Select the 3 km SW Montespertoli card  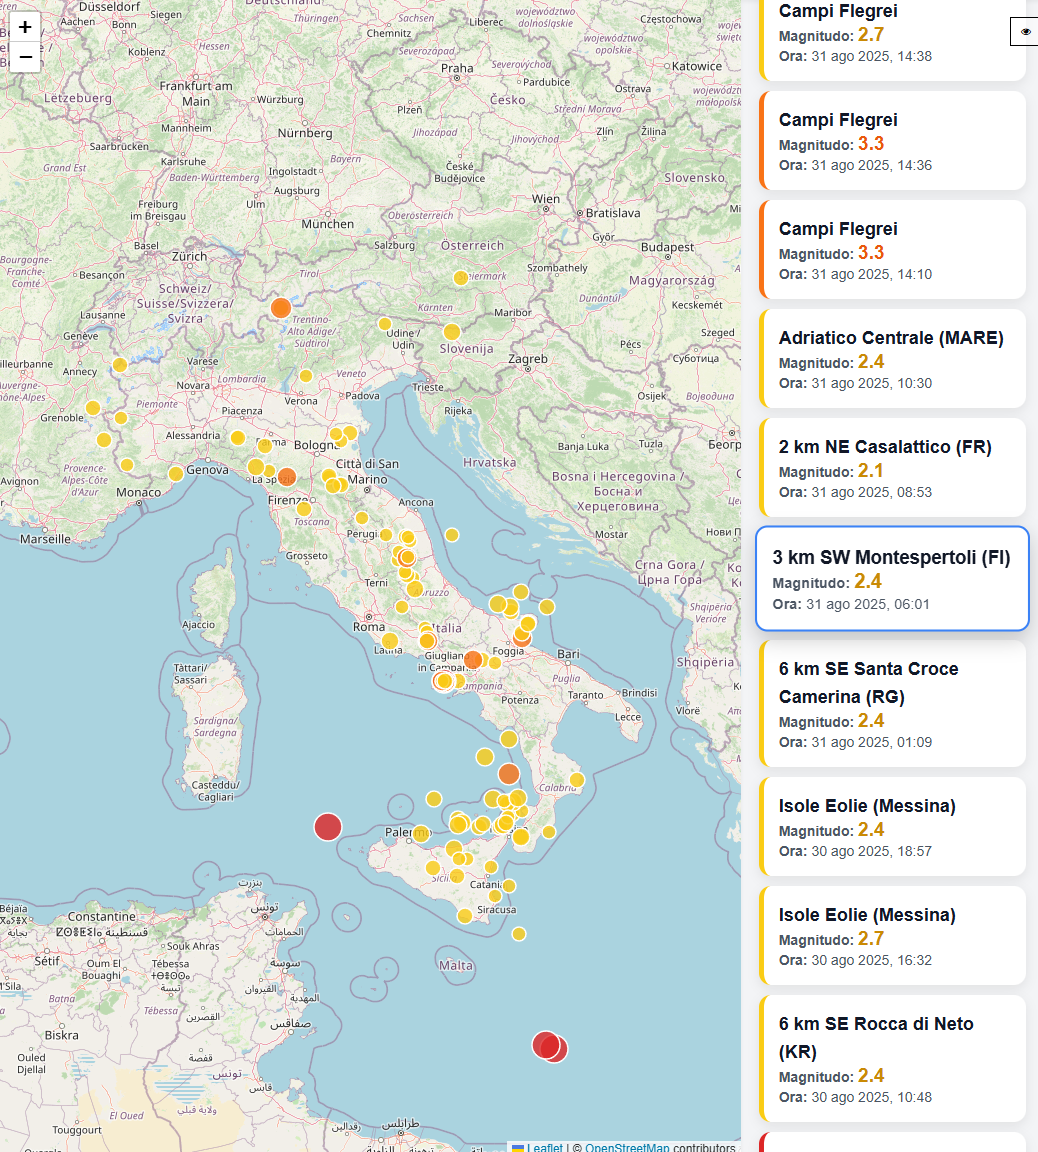(x=892, y=578)
